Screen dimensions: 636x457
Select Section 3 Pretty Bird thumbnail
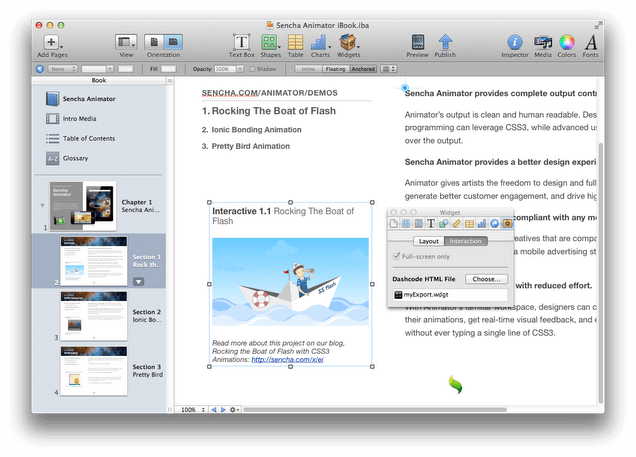94,371
